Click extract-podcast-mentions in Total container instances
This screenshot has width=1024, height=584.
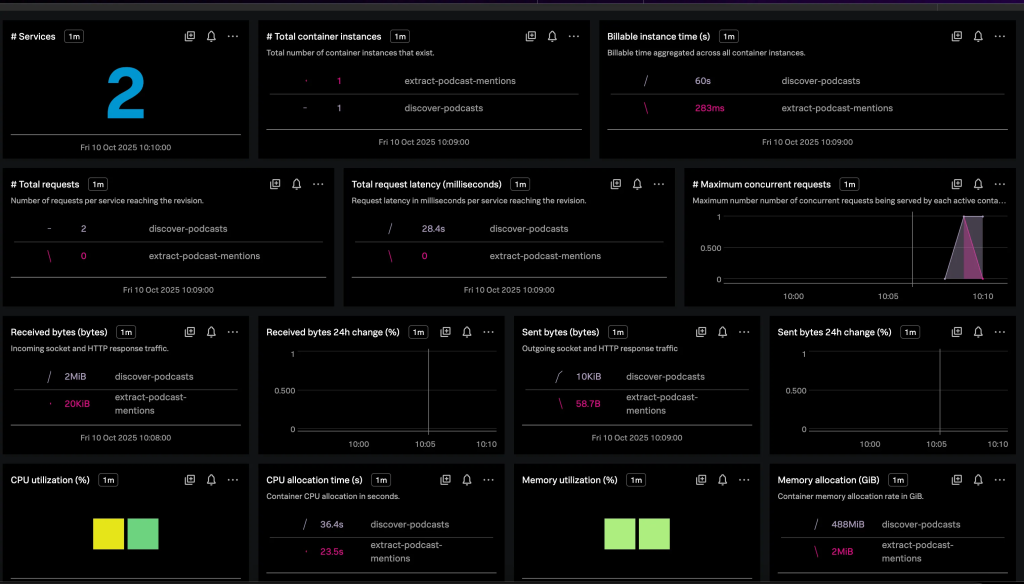[444, 81]
